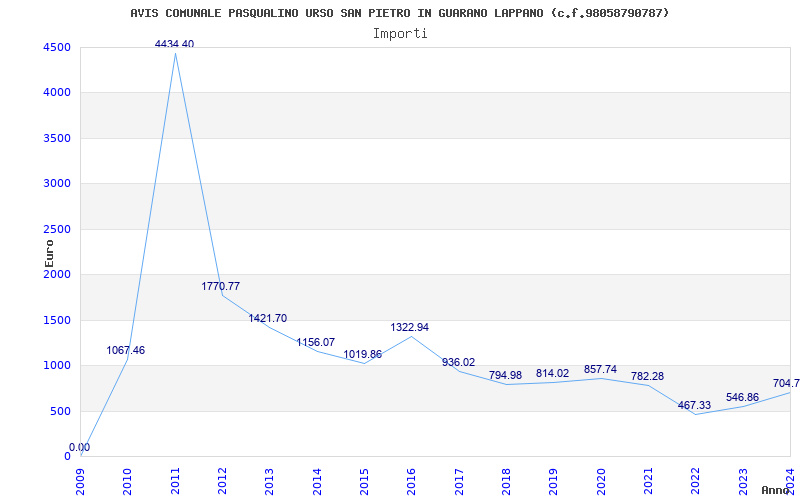This screenshot has height=500, width=800.
Task: Click the 467.33 data label
Action: tap(694, 406)
